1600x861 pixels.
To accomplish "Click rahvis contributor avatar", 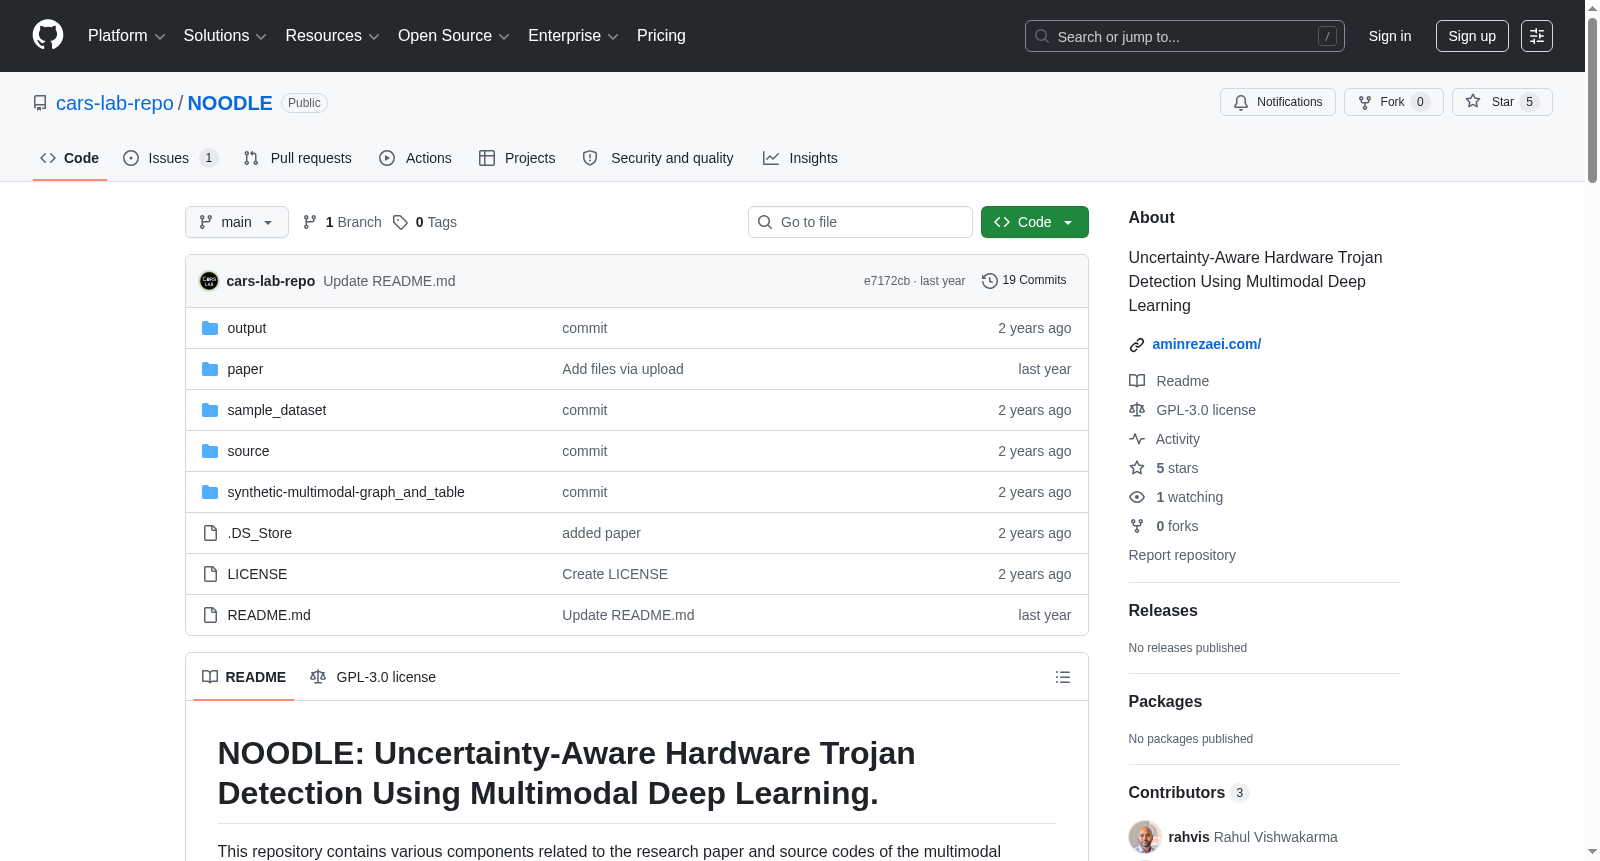I will tap(1145, 837).
